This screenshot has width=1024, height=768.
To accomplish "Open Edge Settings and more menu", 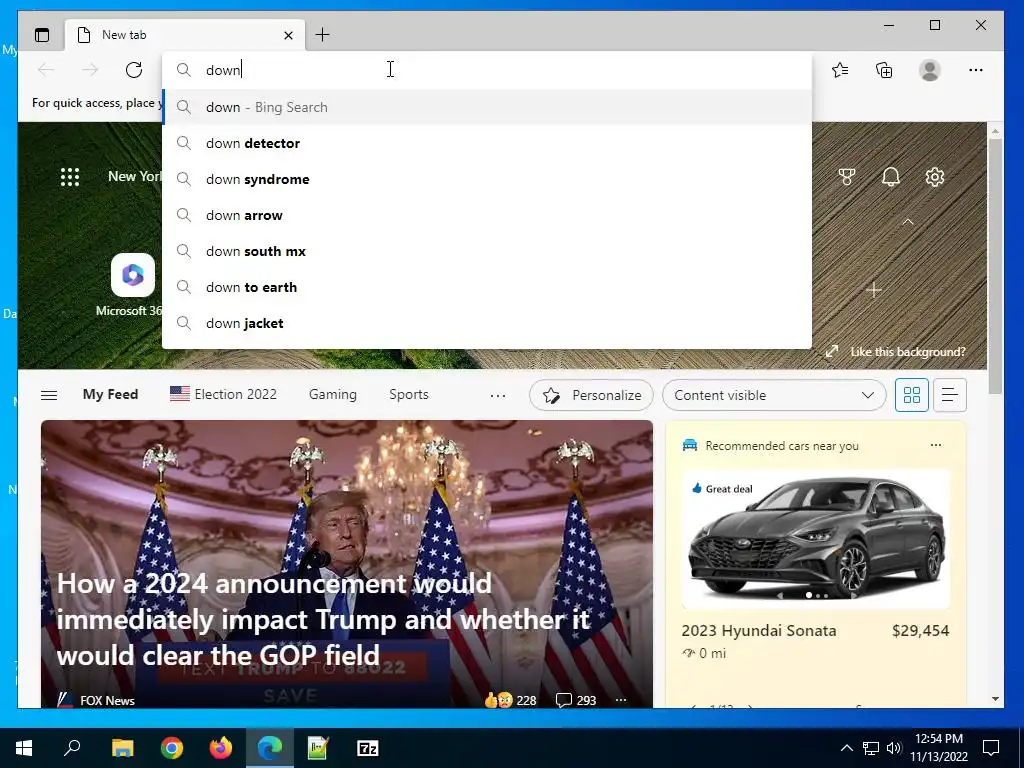I will tap(976, 70).
